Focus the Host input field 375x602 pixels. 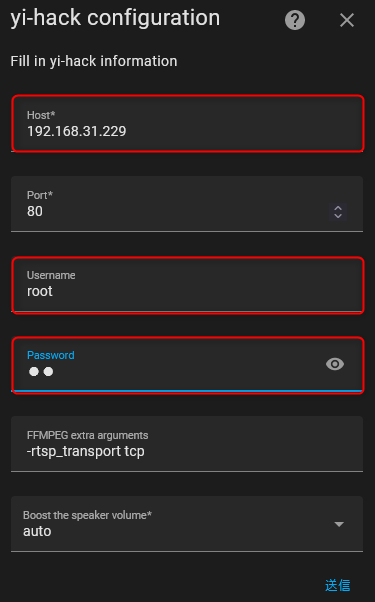(x=187, y=123)
